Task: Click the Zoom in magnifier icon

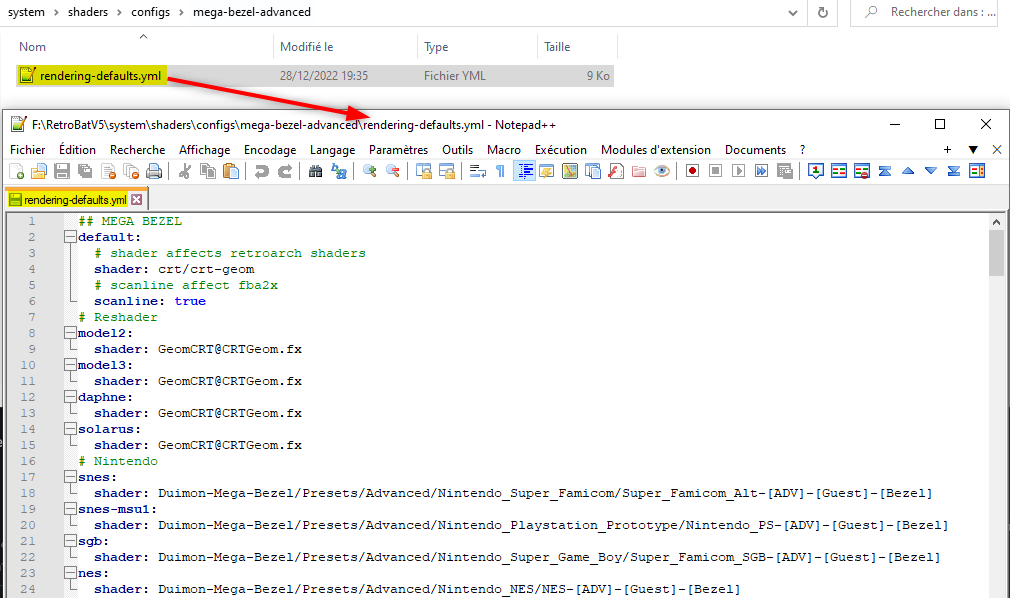Action: click(x=370, y=171)
